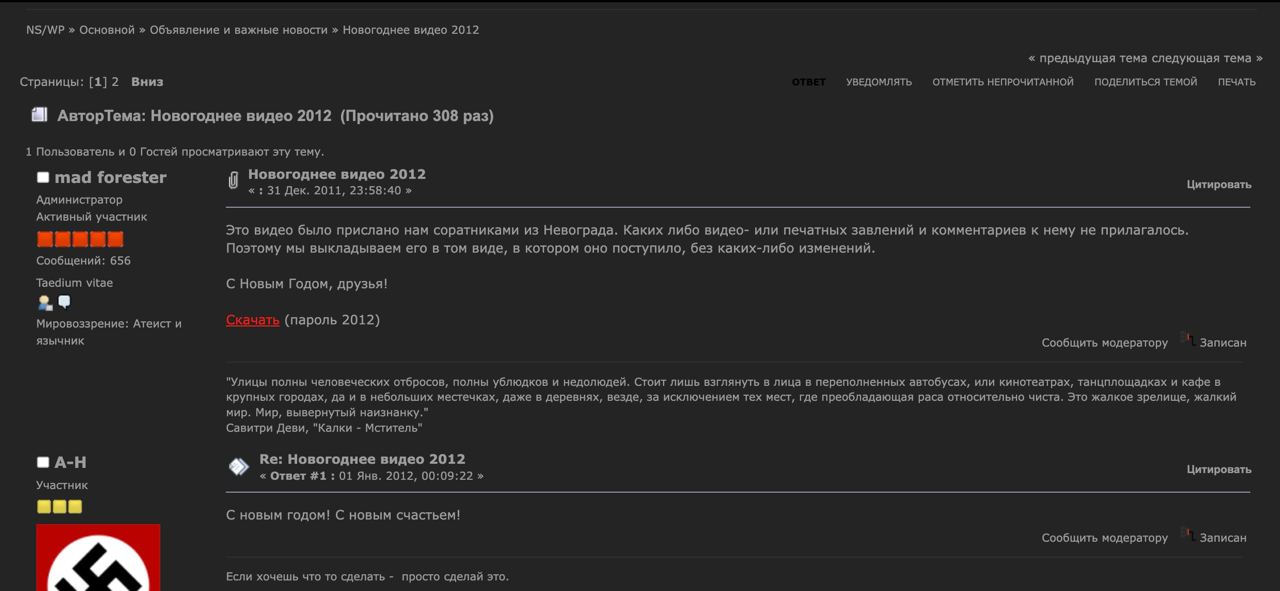
Task: Select УВЕДОМЛЯТЬ in the topic menu
Action: (878, 82)
